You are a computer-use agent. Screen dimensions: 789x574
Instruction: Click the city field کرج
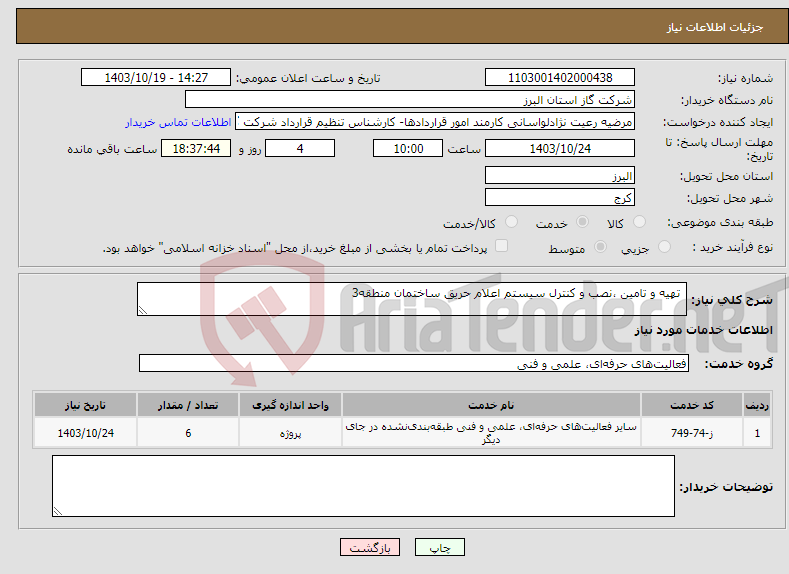click(560, 197)
